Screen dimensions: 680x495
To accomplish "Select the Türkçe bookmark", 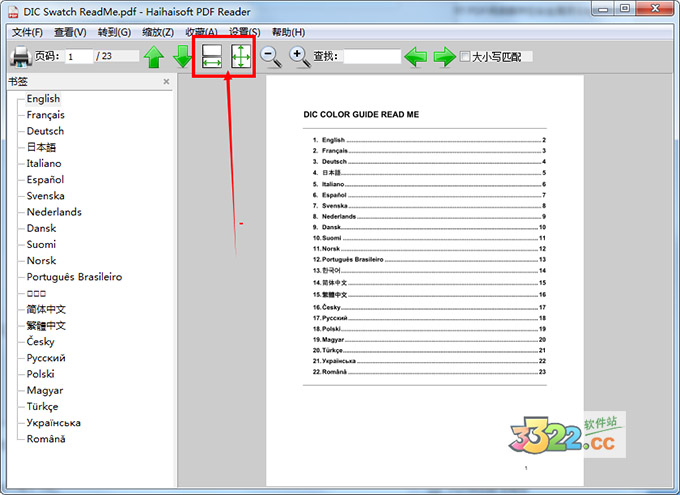I will coord(42,406).
